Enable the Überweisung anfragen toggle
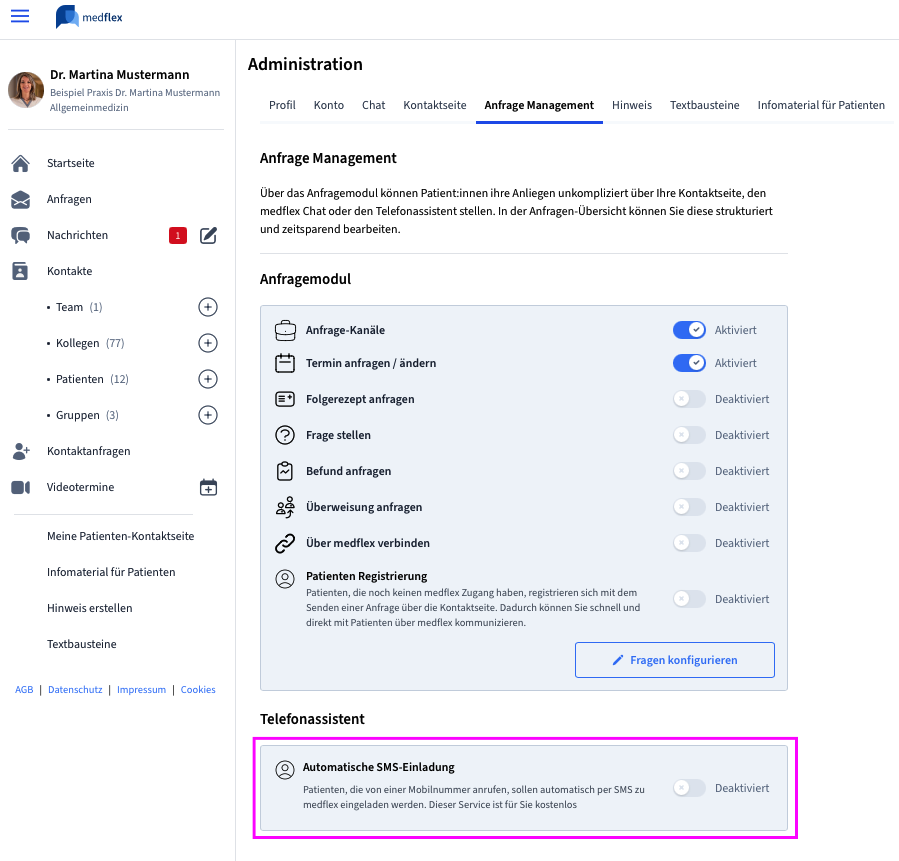899x861 pixels. pyautogui.click(x=689, y=507)
